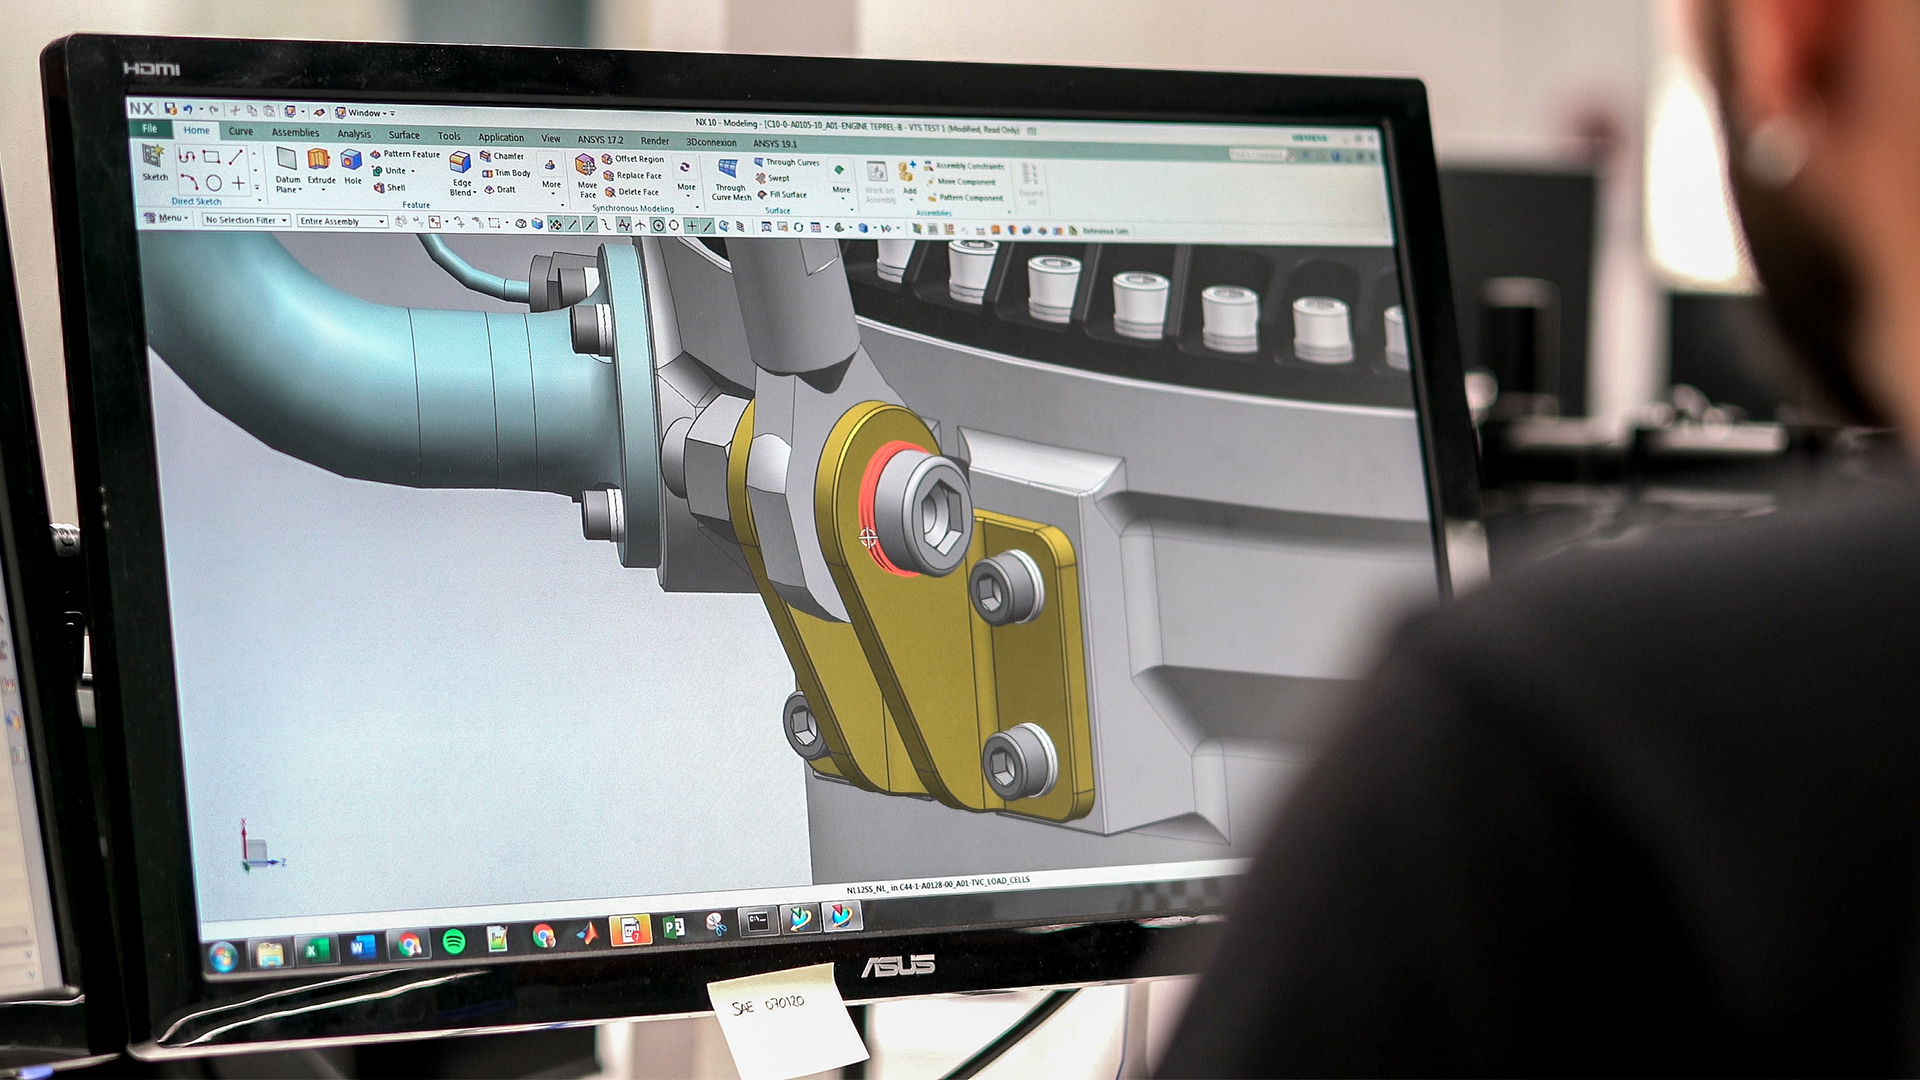The image size is (1920, 1080).
Task: Click the point sketch tool
Action: [238, 183]
